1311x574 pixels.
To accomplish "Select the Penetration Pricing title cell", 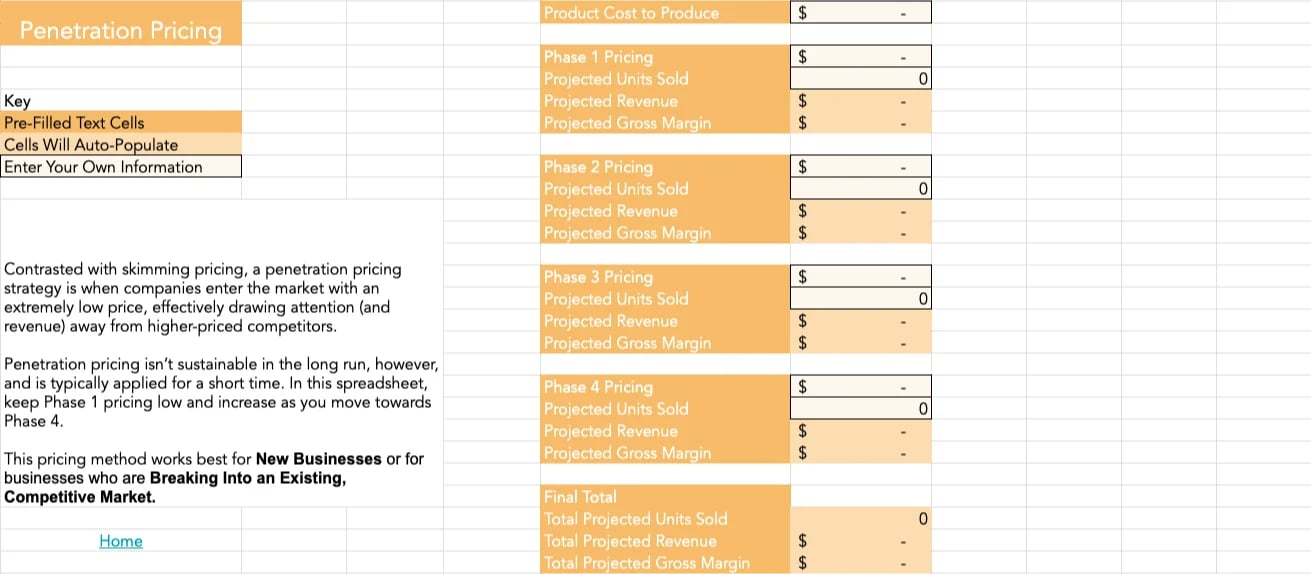I will point(121,30).
